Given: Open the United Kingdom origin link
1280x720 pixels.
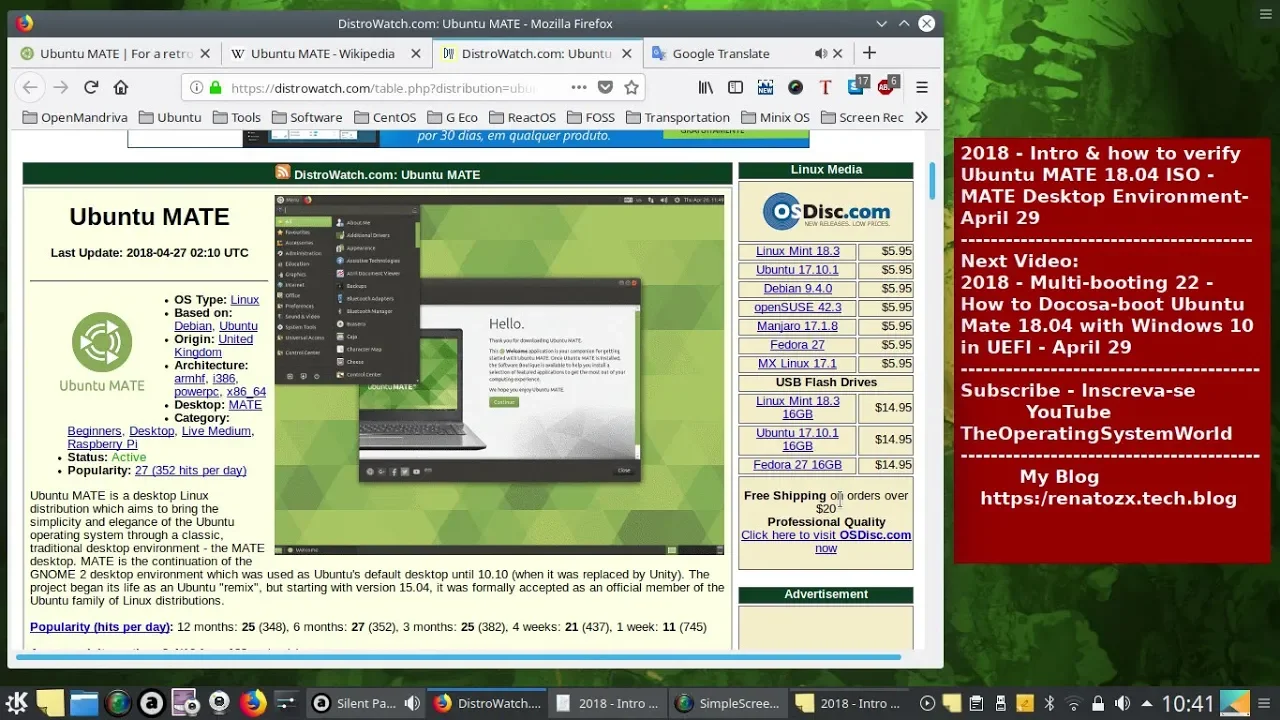Looking at the screenshot, I should [214, 345].
